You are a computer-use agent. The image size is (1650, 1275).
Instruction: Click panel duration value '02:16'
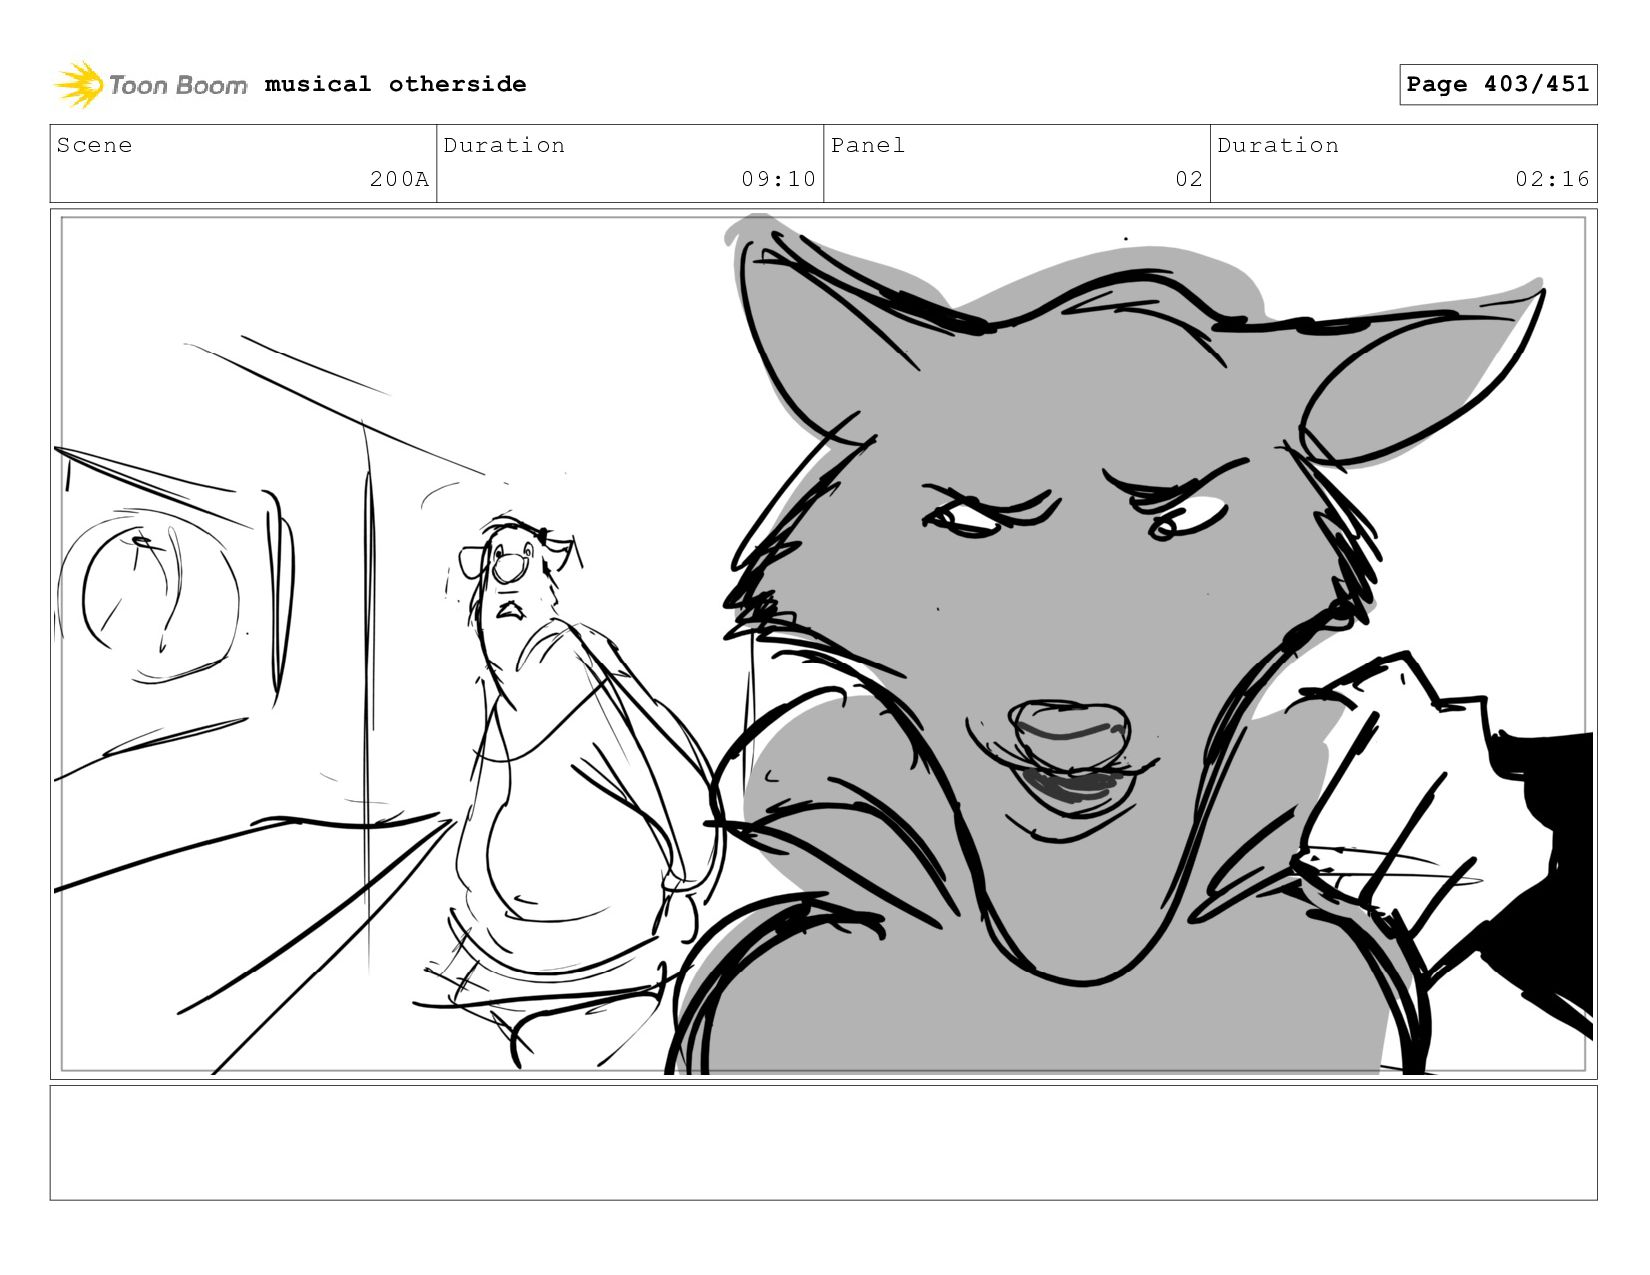click(x=1552, y=179)
